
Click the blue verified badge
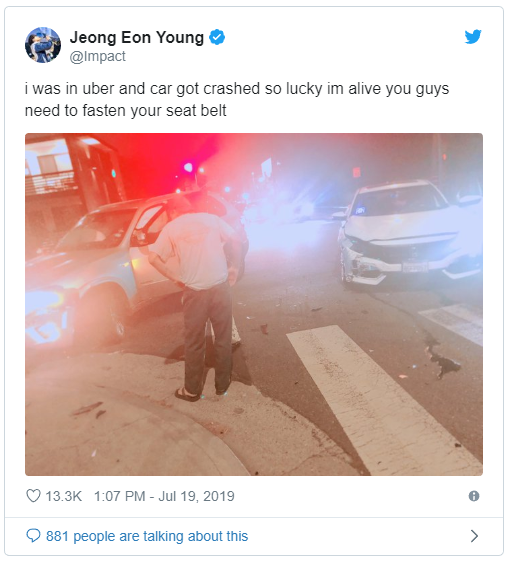217,37
